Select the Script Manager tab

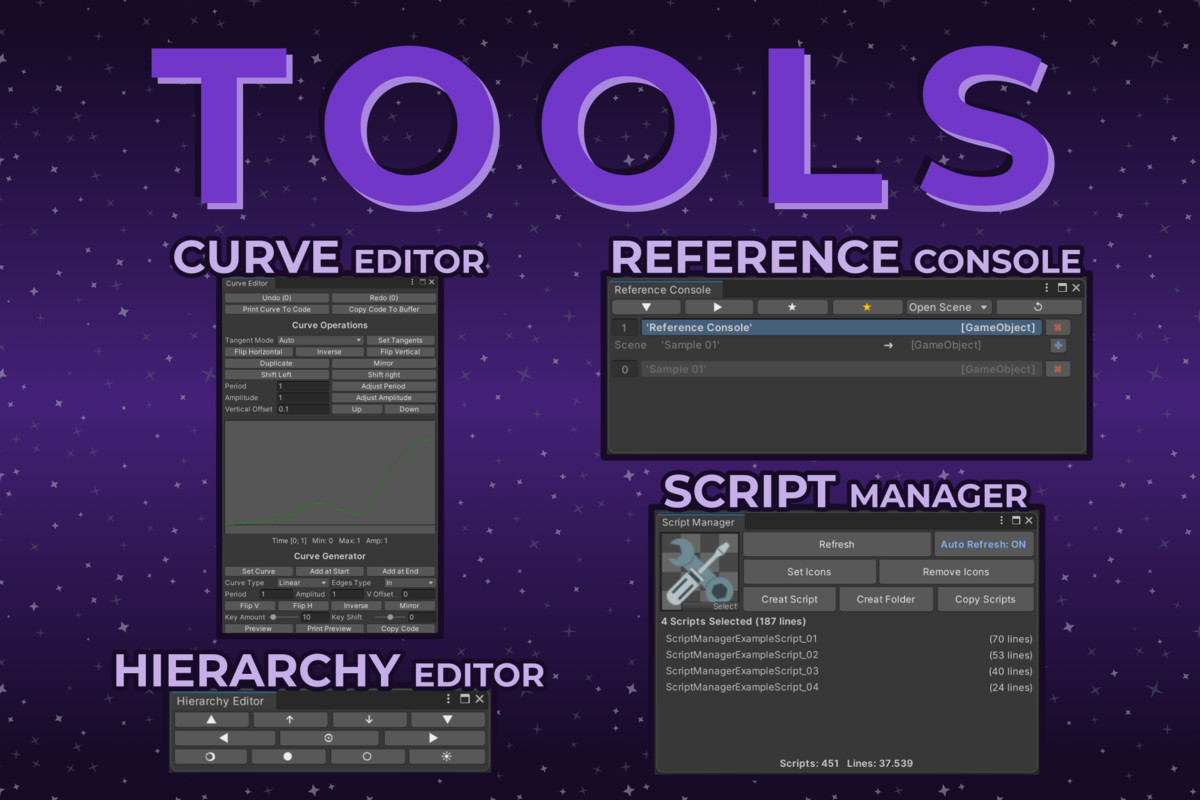[x=699, y=522]
